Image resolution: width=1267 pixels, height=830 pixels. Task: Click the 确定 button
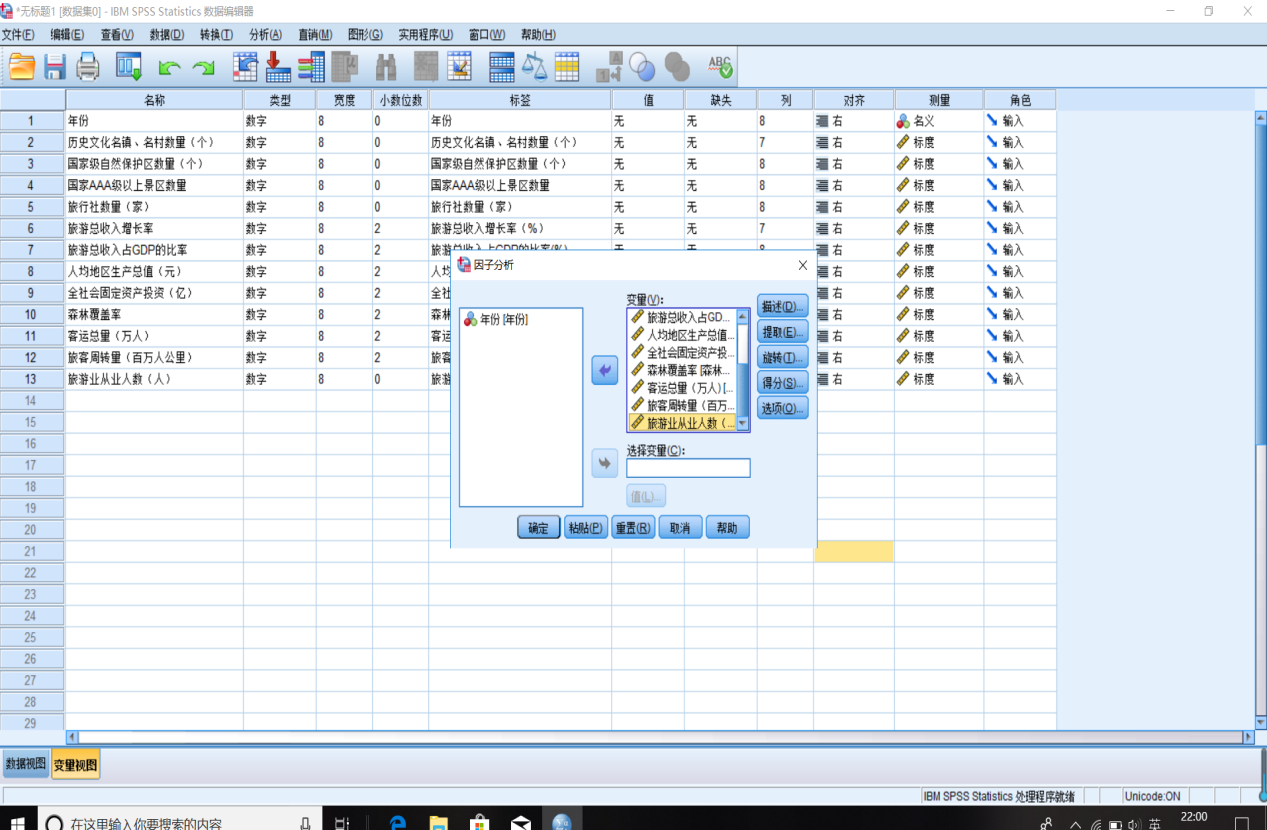pos(538,527)
